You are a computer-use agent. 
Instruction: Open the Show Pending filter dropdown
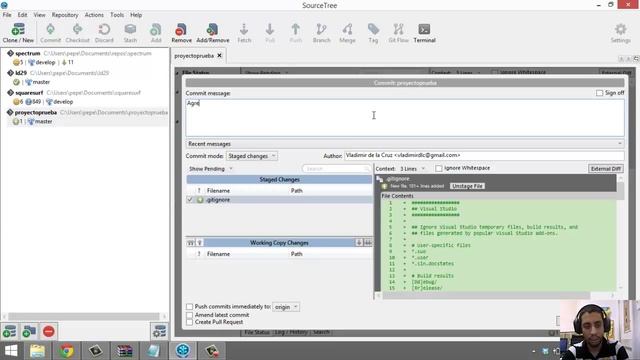tap(211, 169)
